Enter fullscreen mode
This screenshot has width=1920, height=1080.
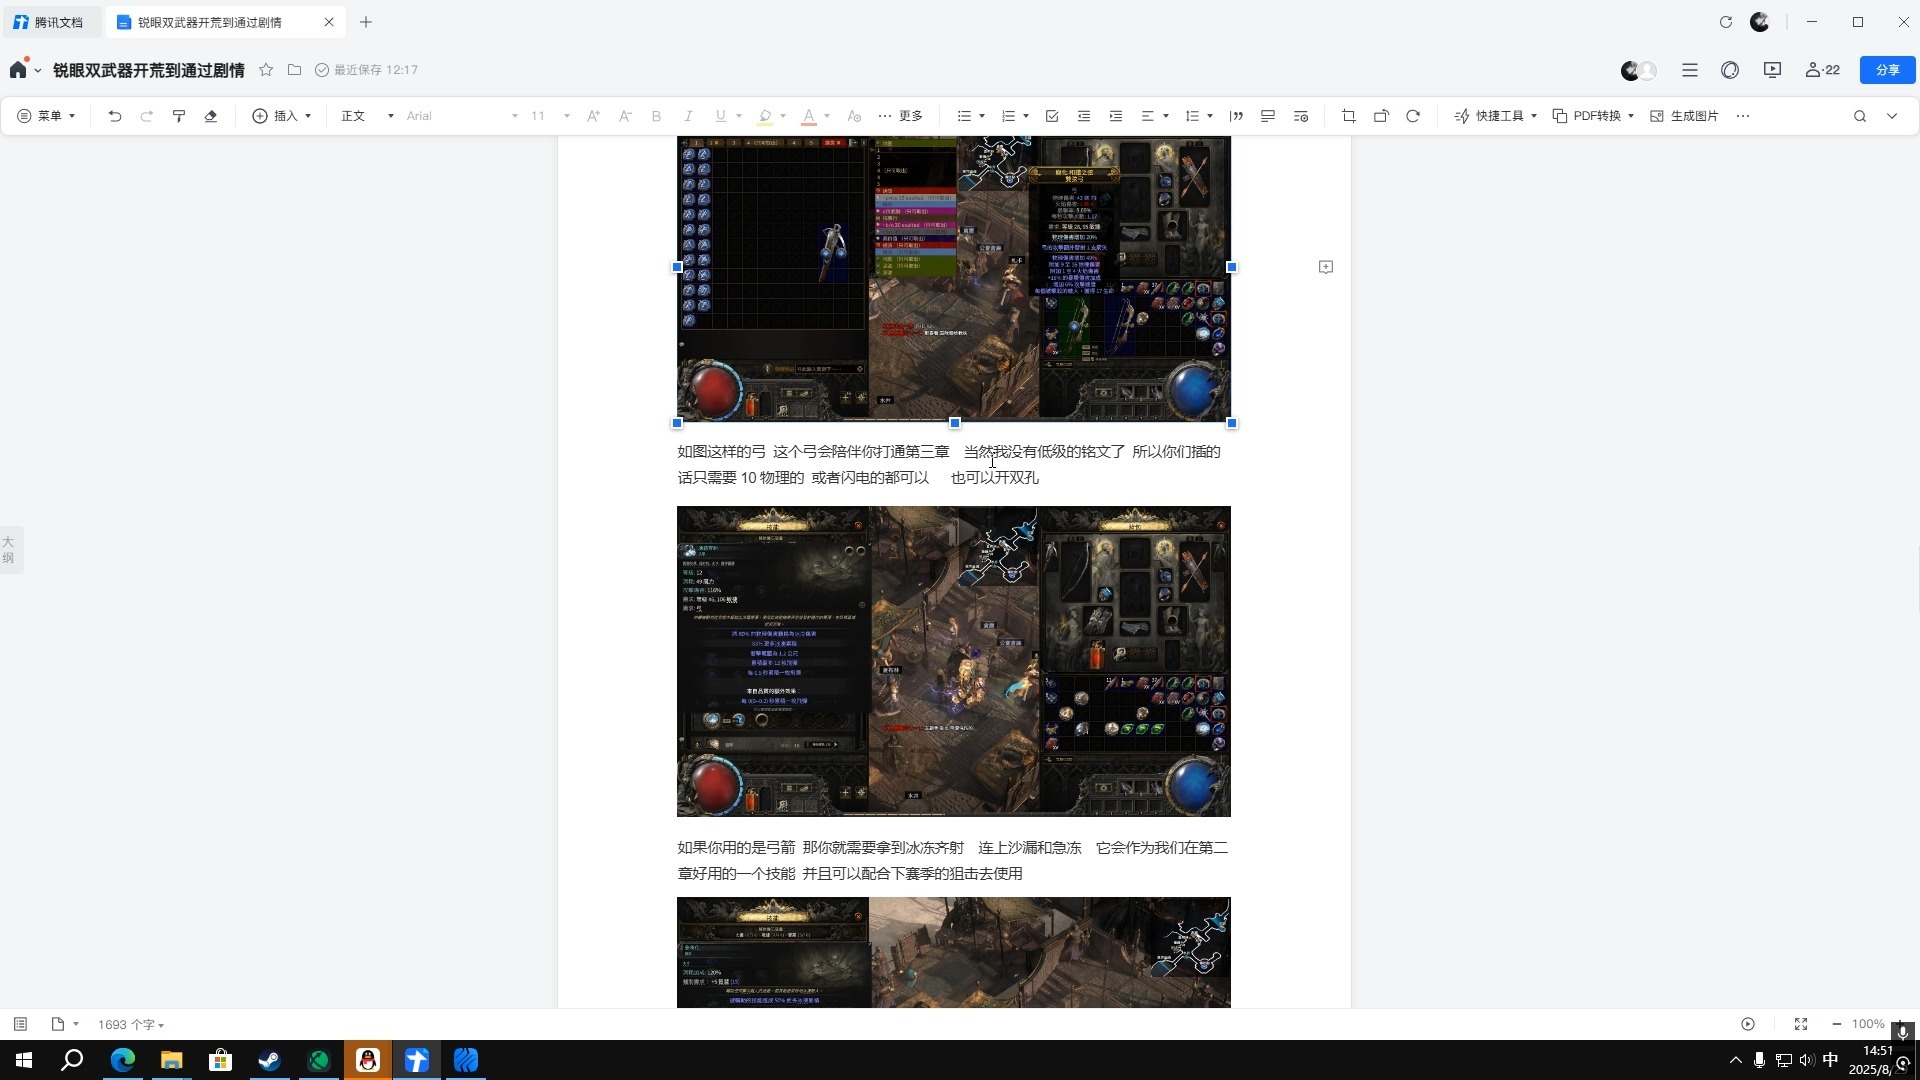point(1801,1024)
